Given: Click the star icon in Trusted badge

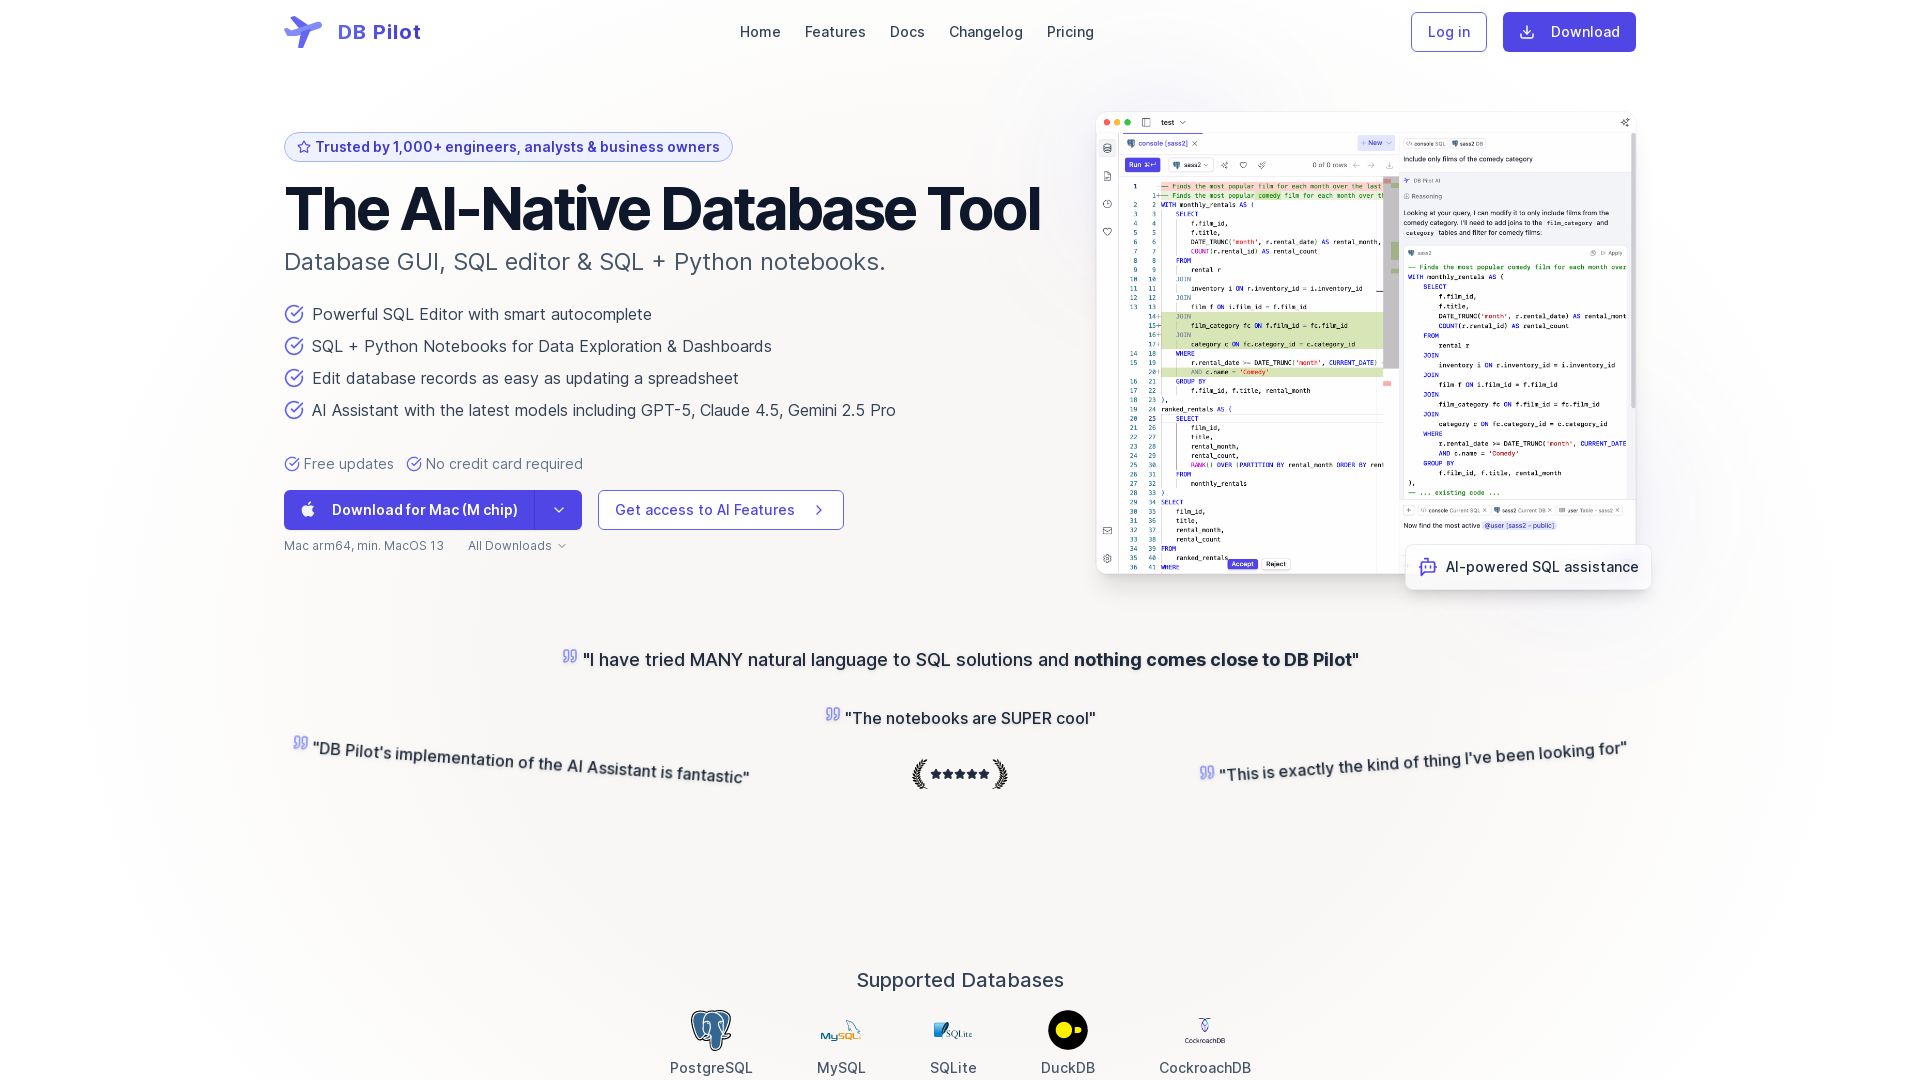Looking at the screenshot, I should tap(304, 147).
